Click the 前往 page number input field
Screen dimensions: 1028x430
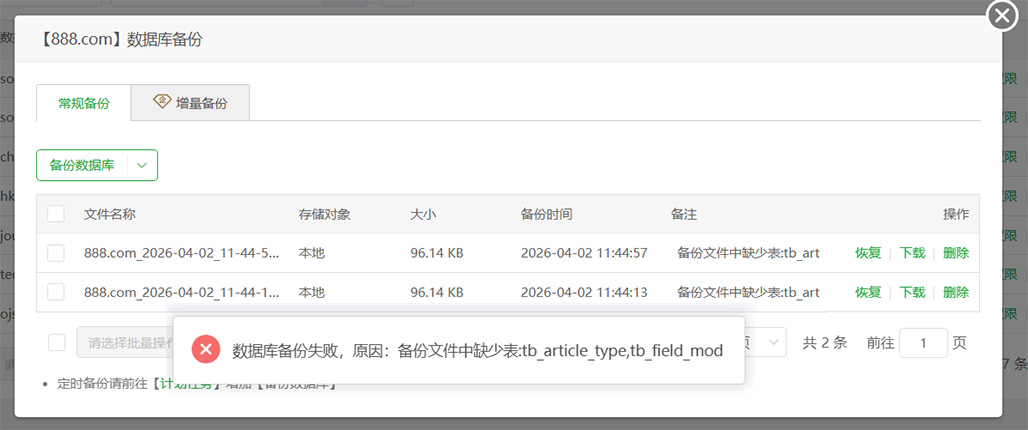[923, 343]
